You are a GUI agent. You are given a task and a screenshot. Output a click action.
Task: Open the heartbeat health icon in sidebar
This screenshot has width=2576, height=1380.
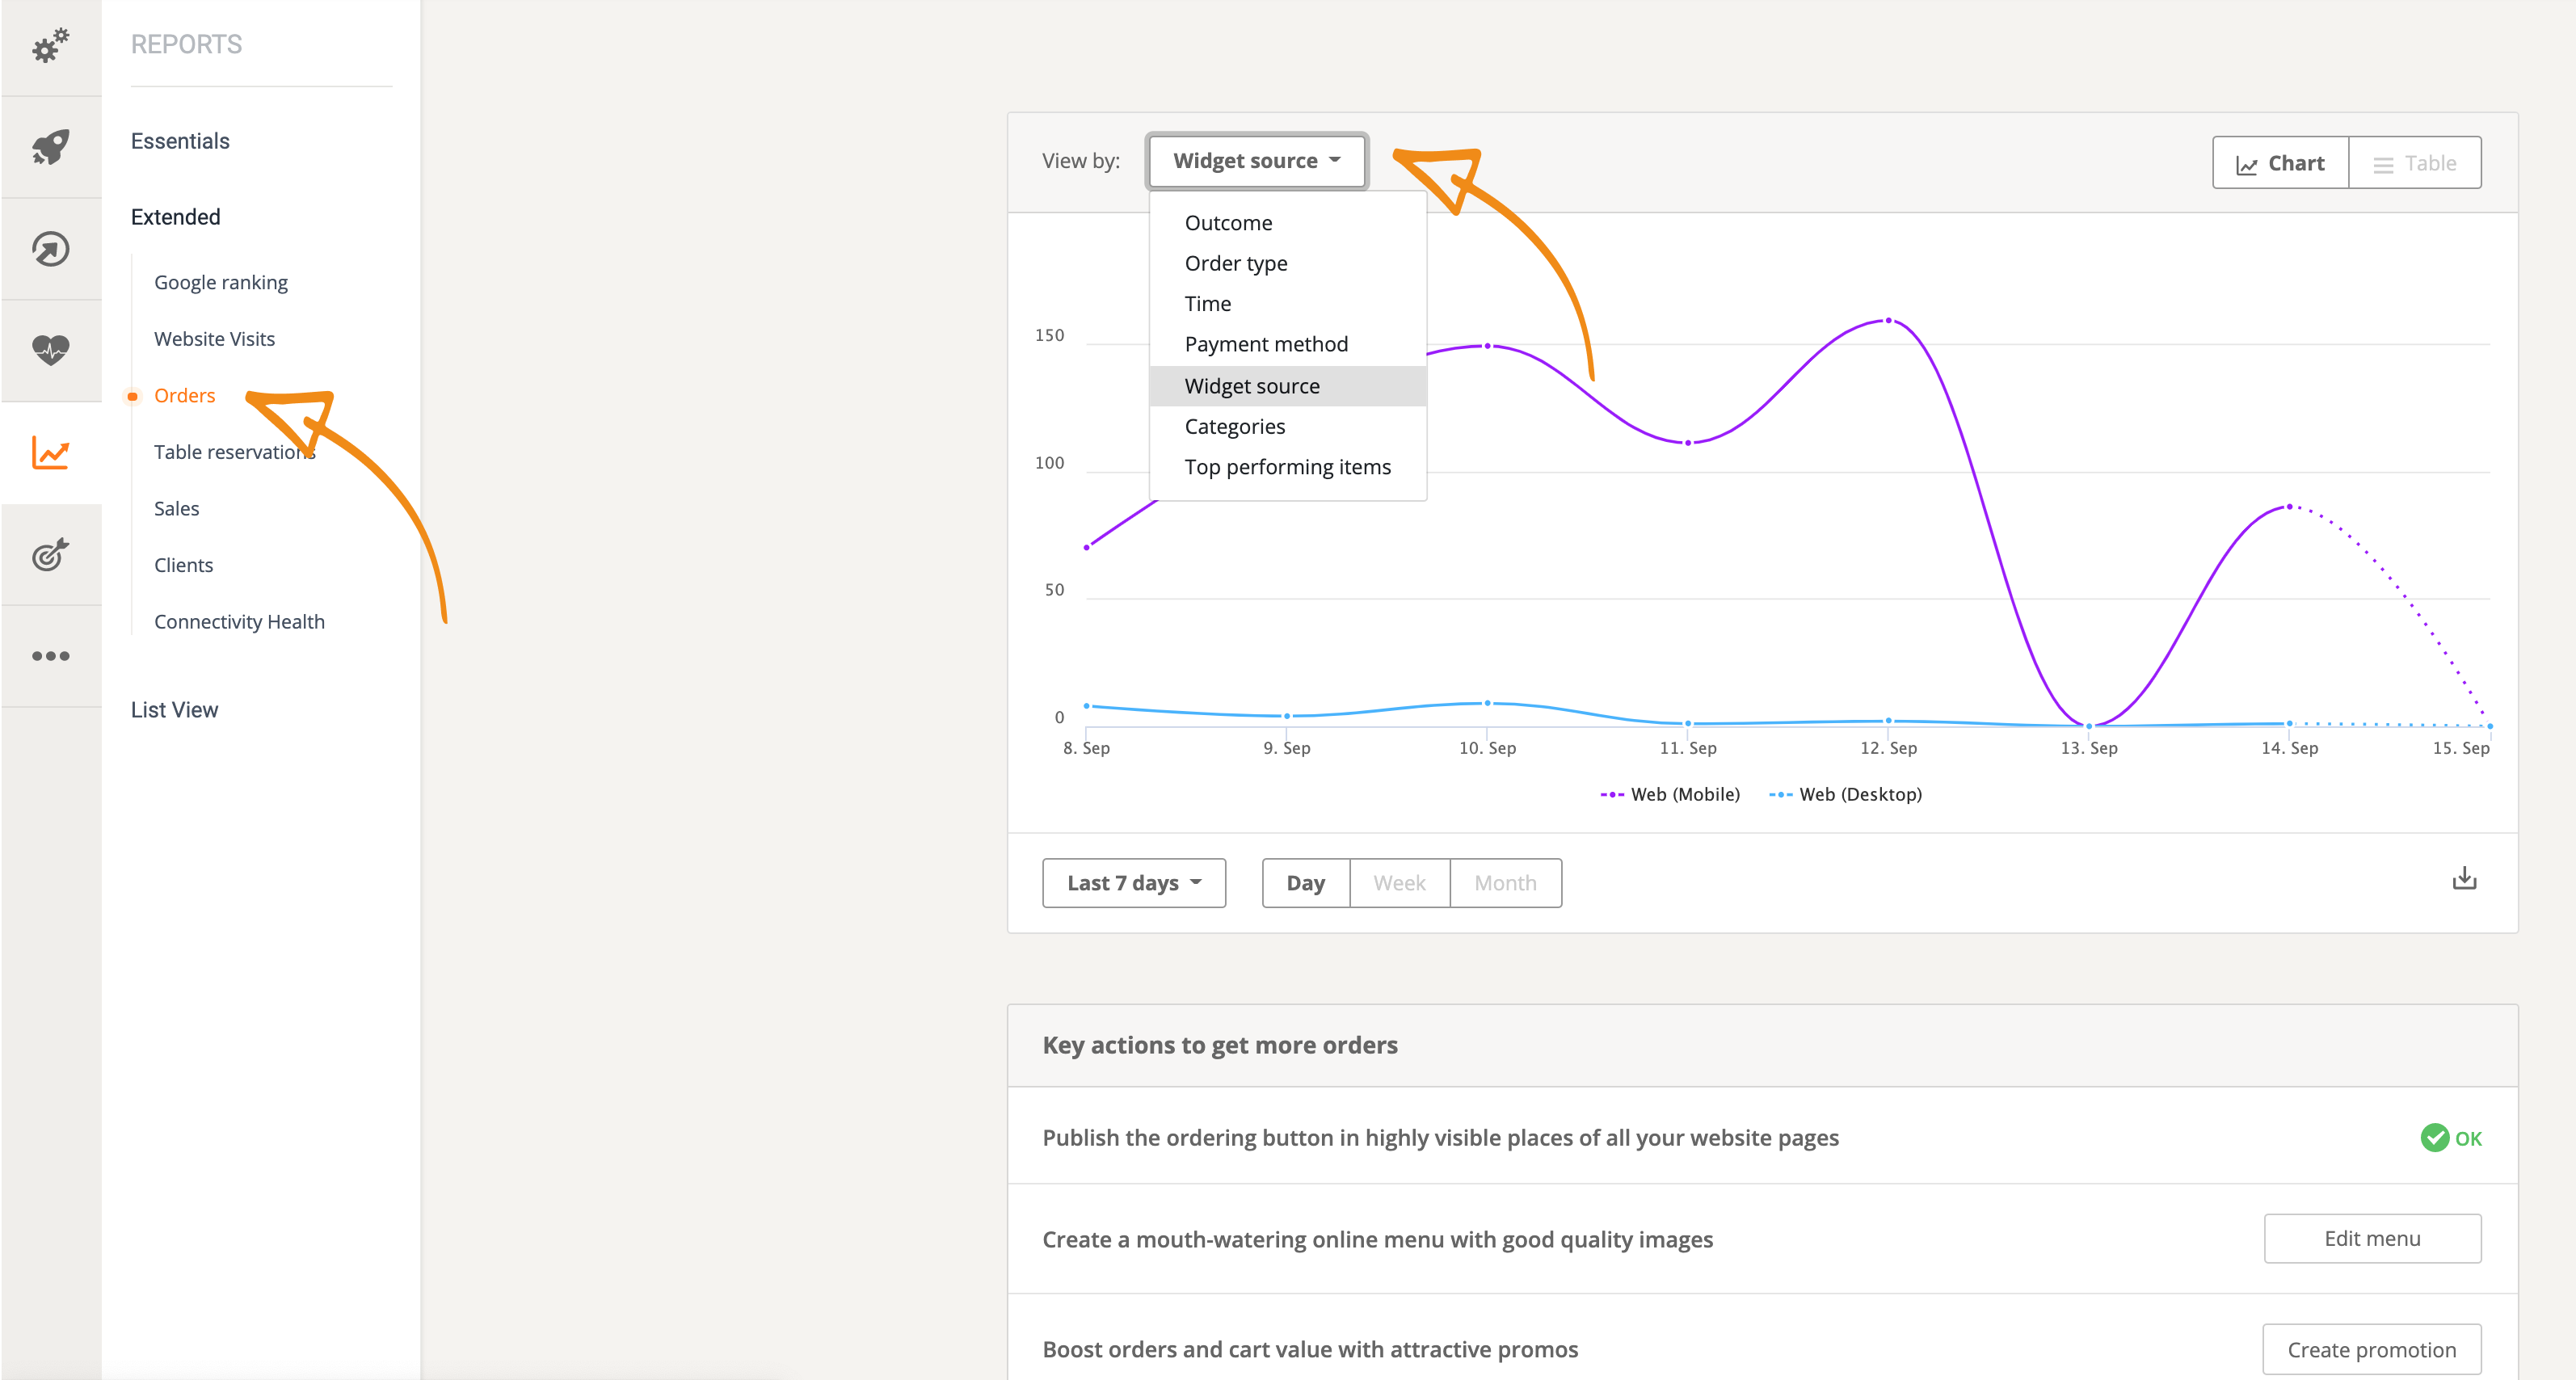[x=50, y=350]
